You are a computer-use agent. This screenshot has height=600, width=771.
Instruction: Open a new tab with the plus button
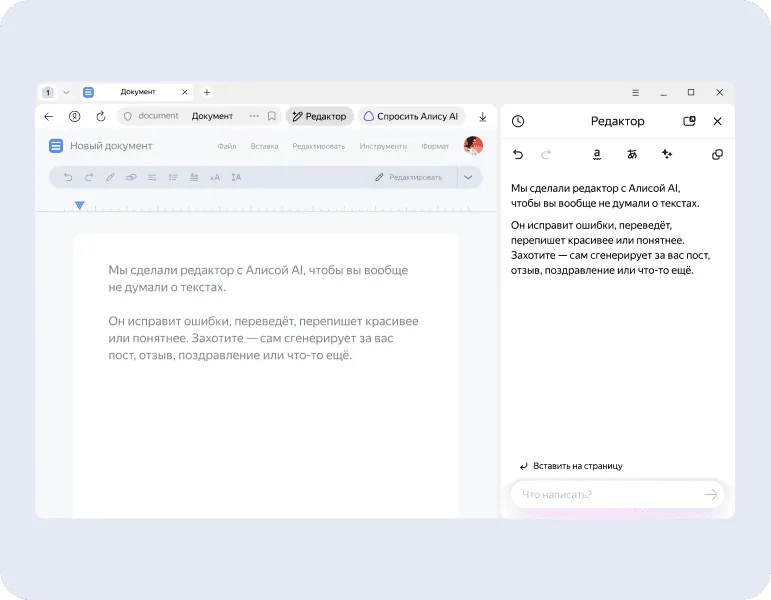tap(207, 92)
